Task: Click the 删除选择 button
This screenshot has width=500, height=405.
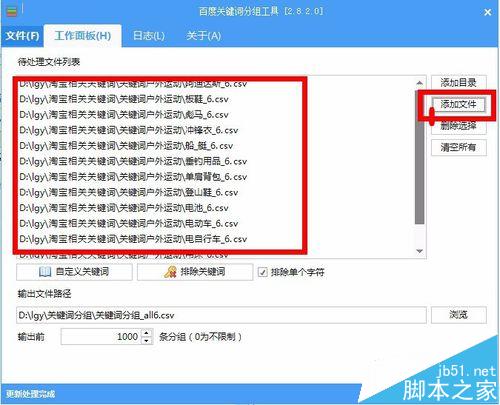Action: point(459,126)
